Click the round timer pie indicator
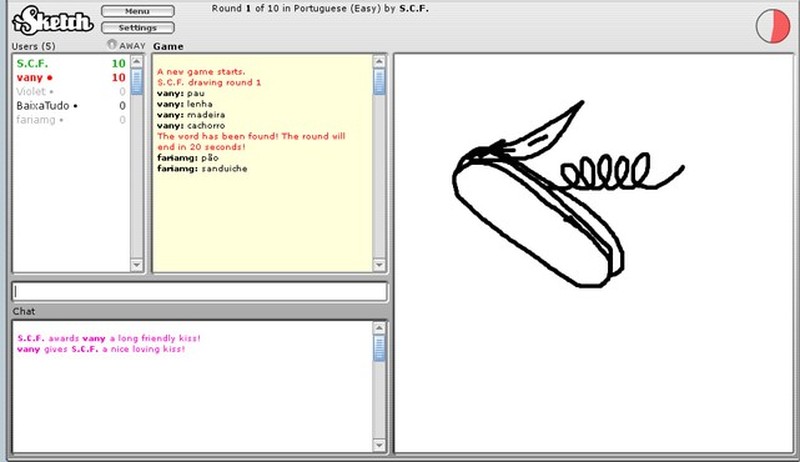 (772, 25)
